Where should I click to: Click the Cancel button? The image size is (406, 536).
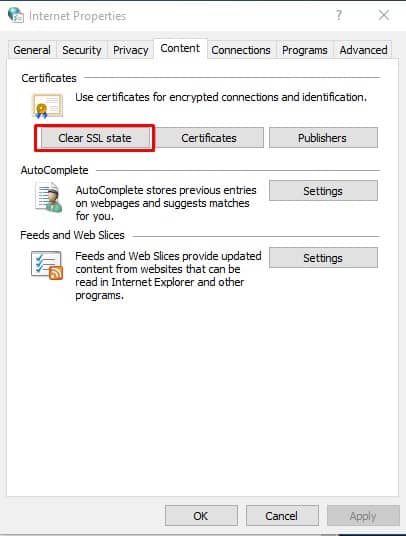click(282, 515)
